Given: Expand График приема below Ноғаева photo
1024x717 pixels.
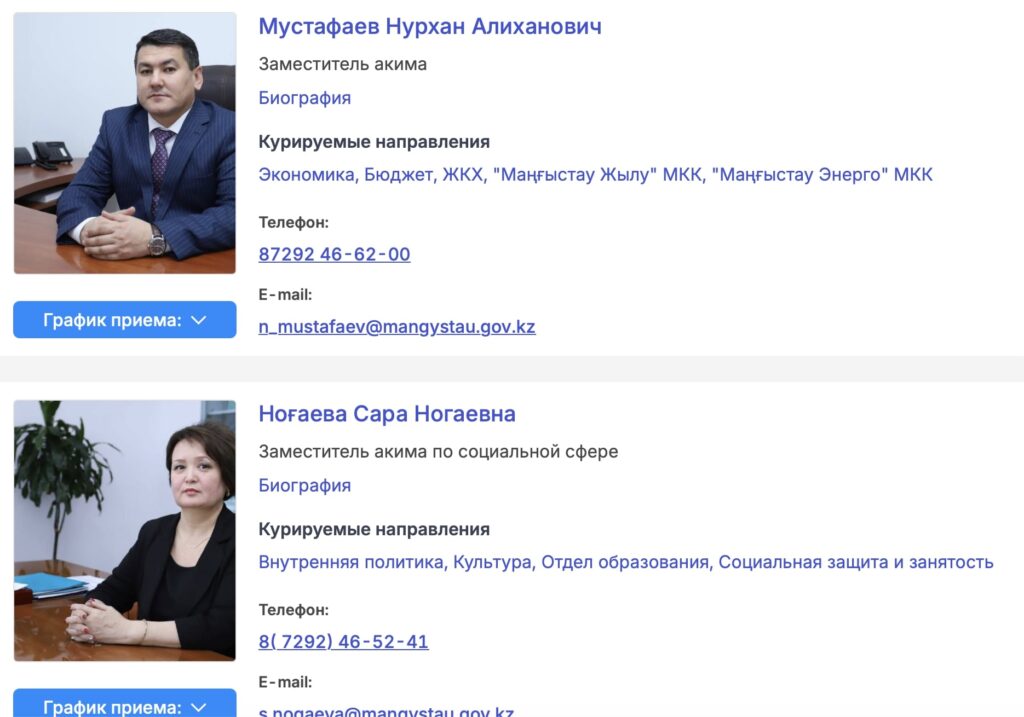Looking at the screenshot, I should 125,703.
